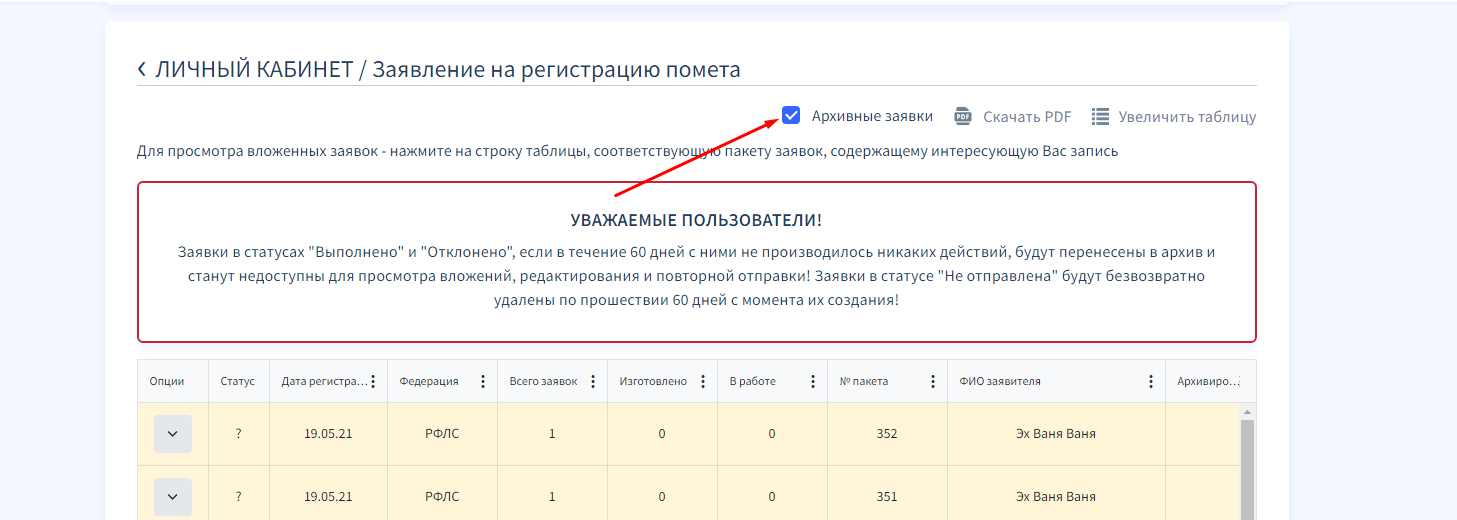Image resolution: width=1457 pixels, height=520 pixels.
Task: Click the back chevron before ЛИЧНЫЙ КАБИНЕТ
Action: (x=142, y=69)
